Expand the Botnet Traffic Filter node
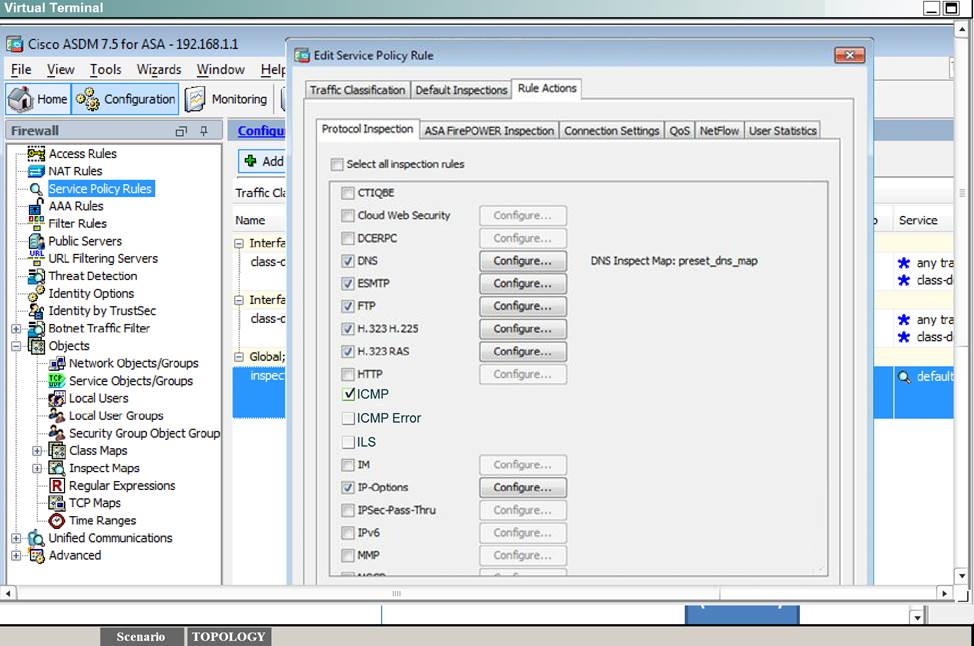The image size is (974, 646). coord(16,329)
